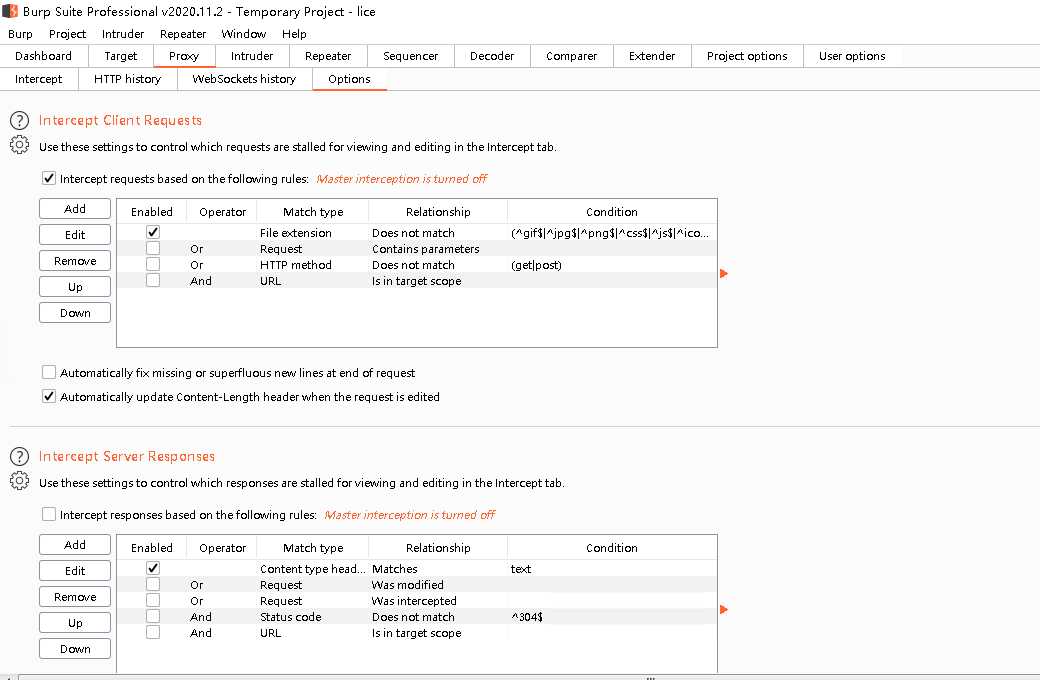Screen dimensions: 1040x680
Task: Enable the HTTP method (get|post) rule
Action: click(153, 264)
